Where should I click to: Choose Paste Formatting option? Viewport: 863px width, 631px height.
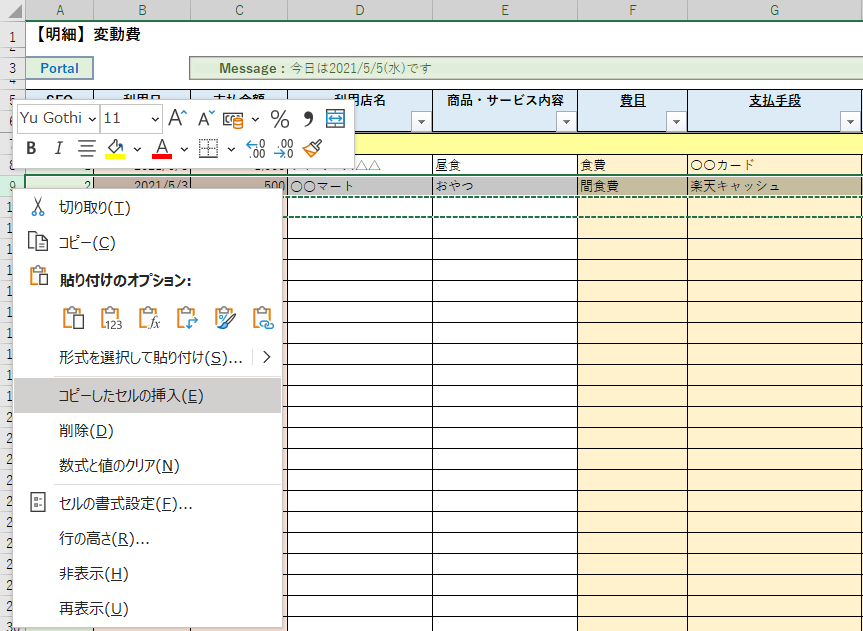tap(225, 318)
